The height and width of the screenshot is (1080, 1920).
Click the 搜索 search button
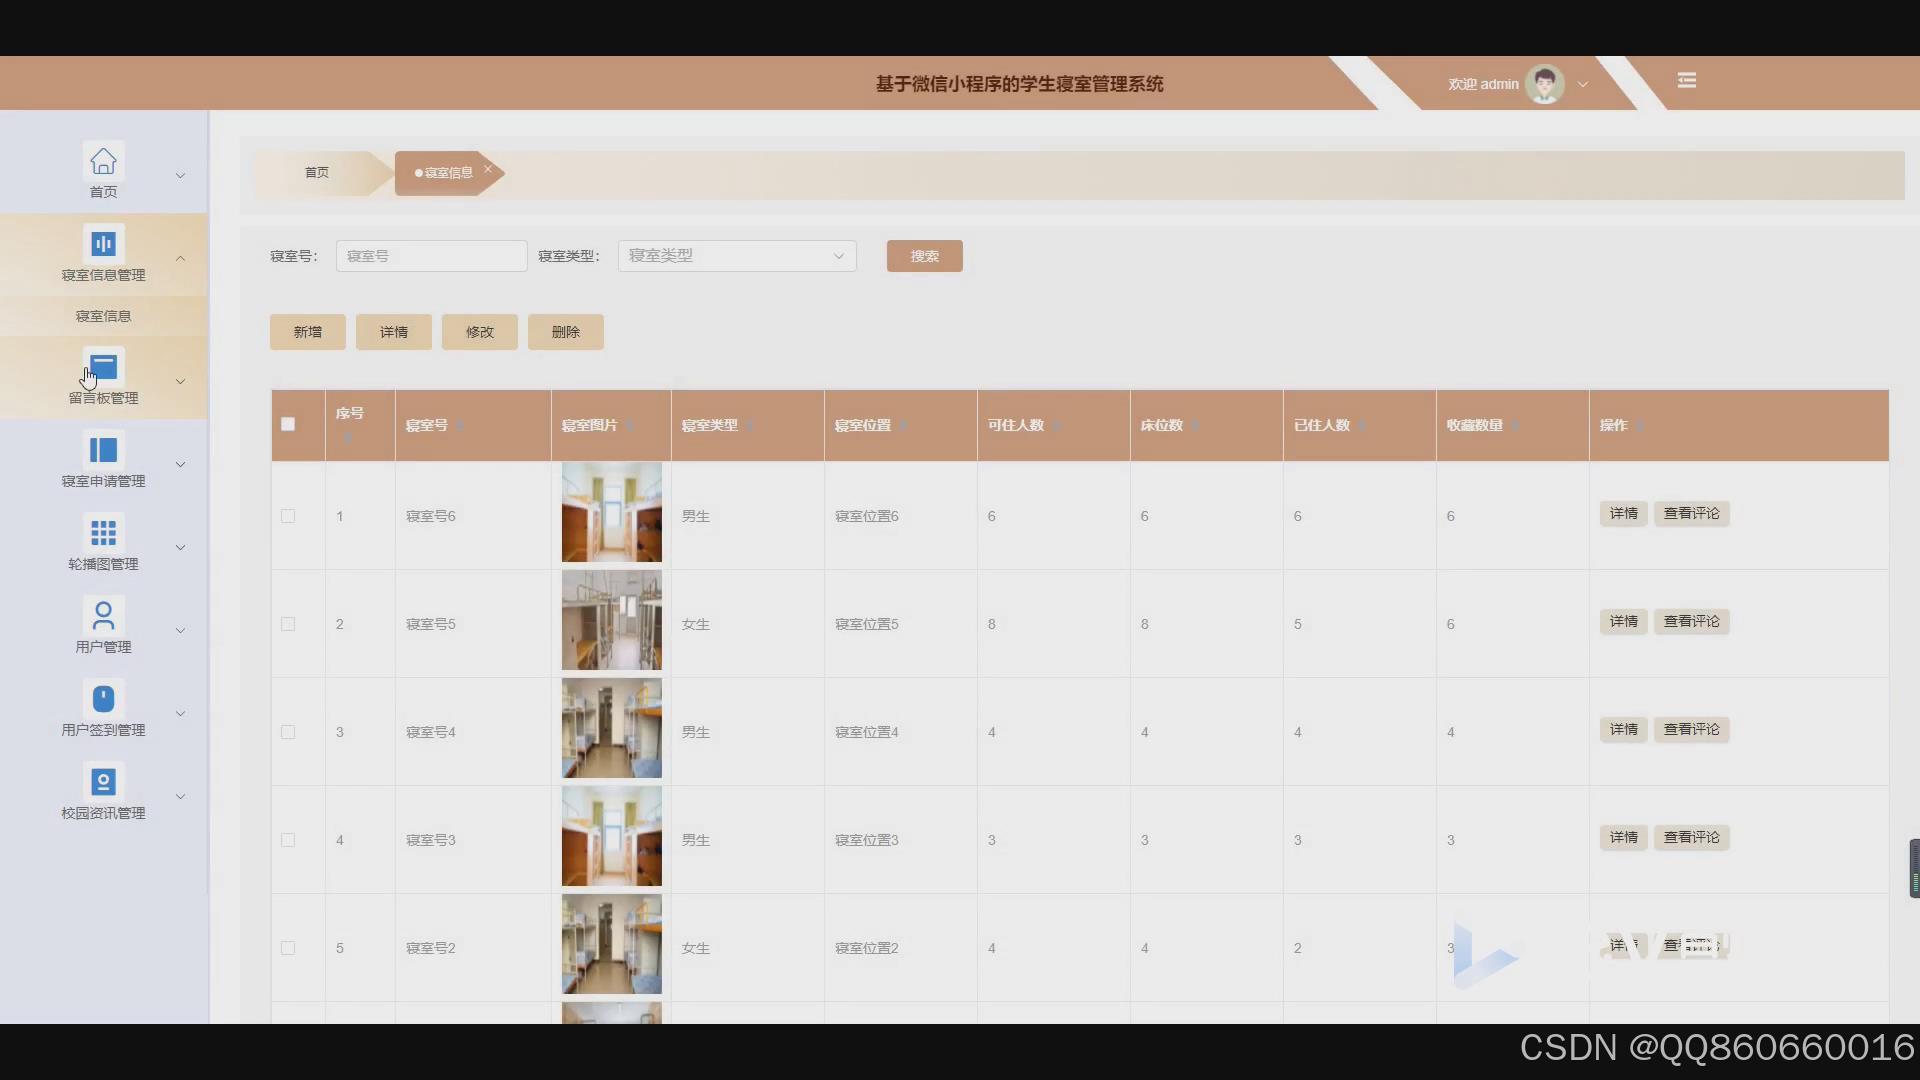(924, 256)
